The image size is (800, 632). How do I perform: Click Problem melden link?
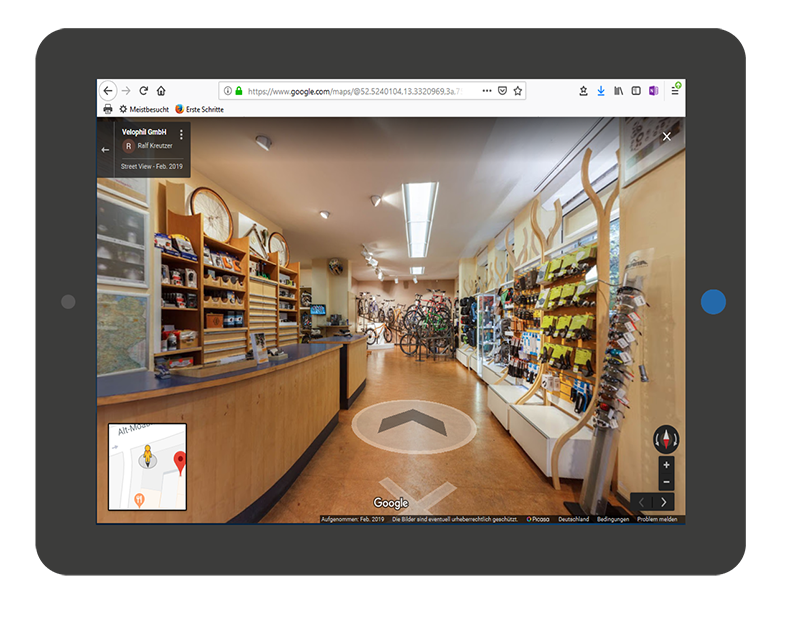pyautogui.click(x=657, y=519)
